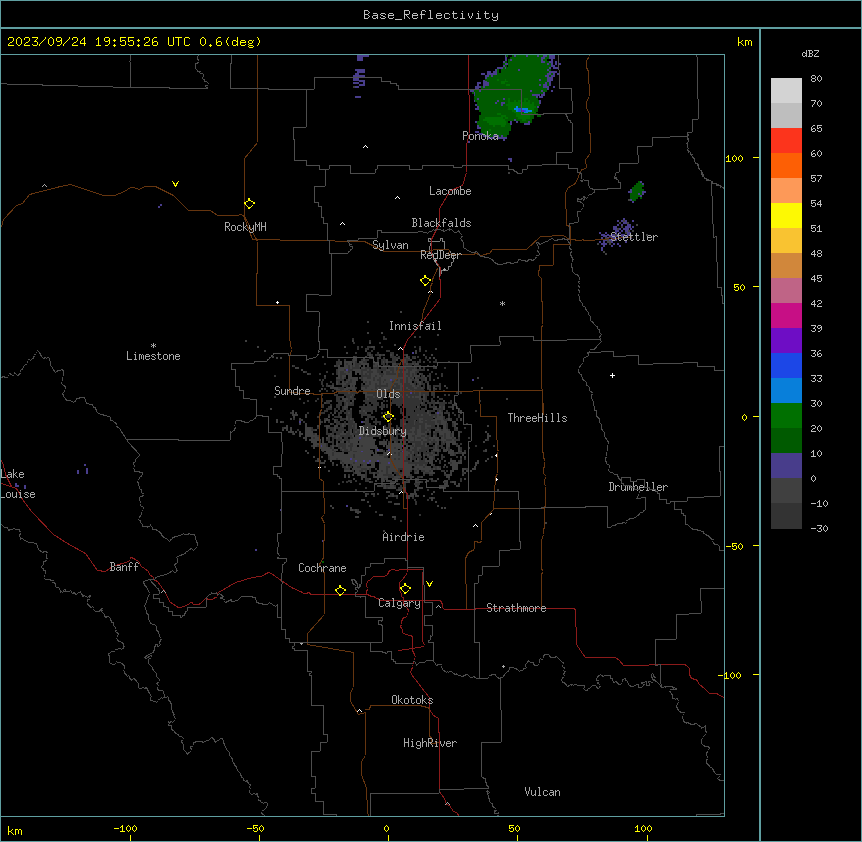
Task: Click the Innisfail town label
Action: [415, 326]
